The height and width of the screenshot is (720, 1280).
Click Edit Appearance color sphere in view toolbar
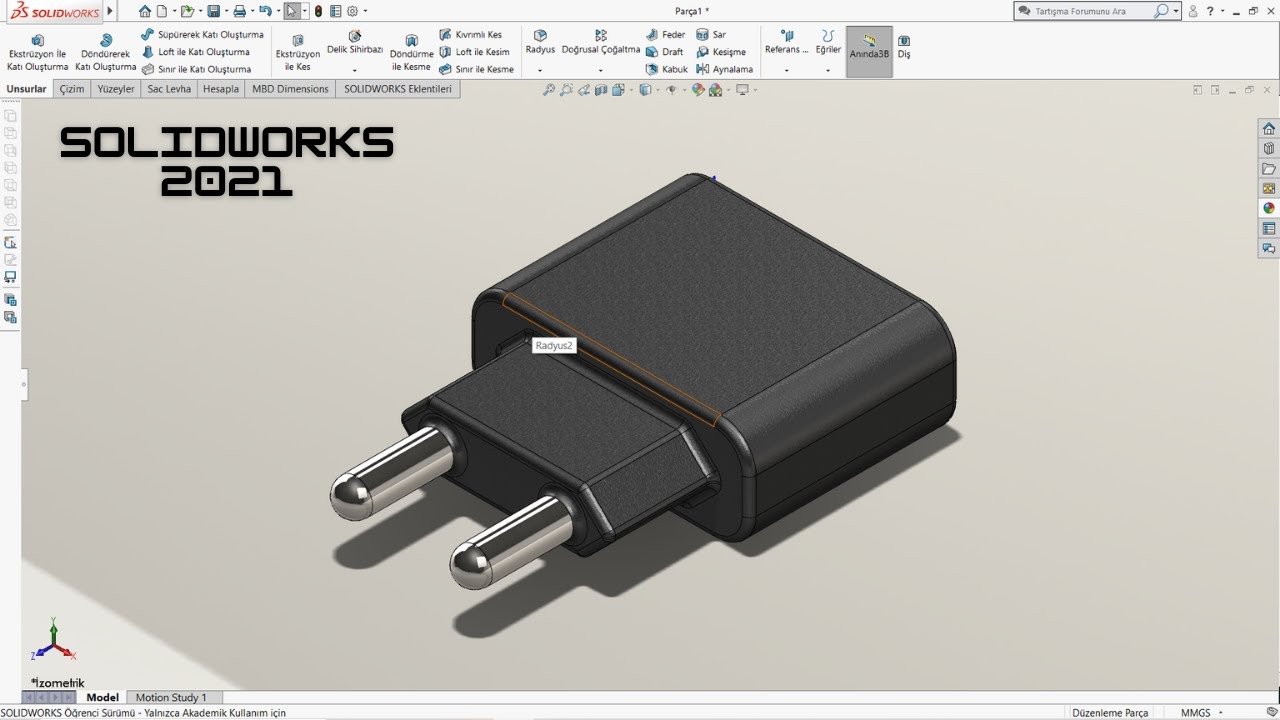click(699, 90)
